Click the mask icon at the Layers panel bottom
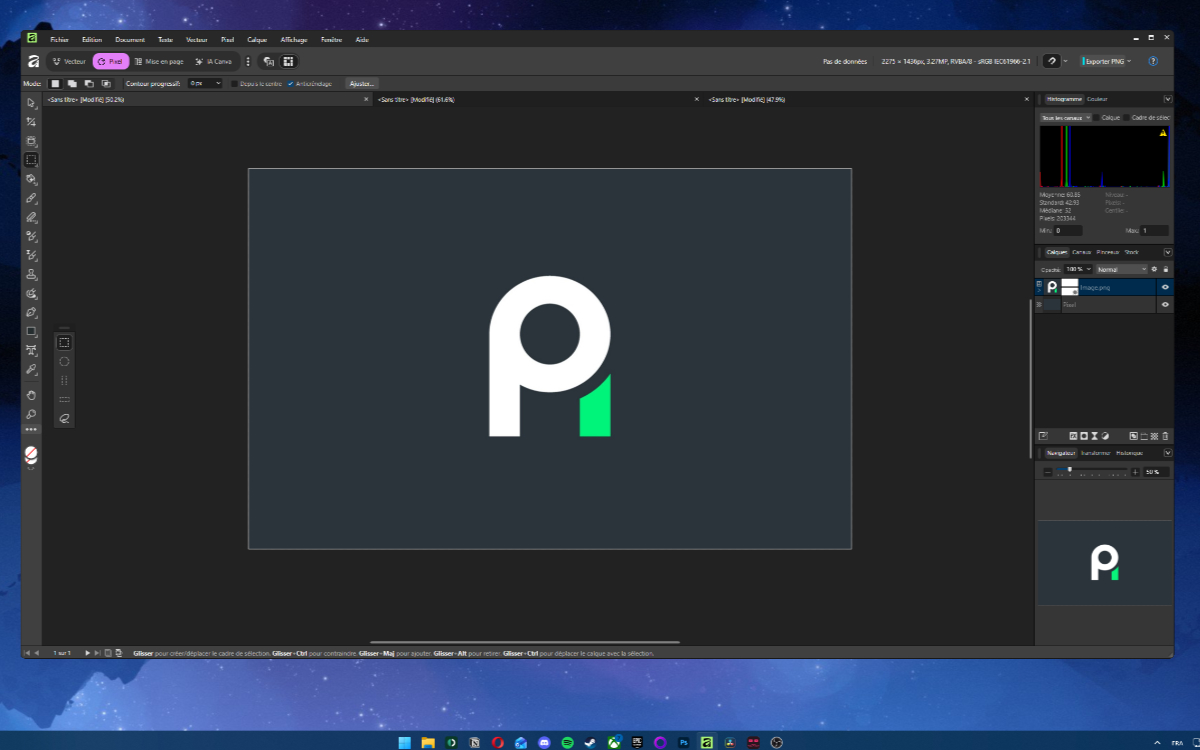 [x=1083, y=436]
